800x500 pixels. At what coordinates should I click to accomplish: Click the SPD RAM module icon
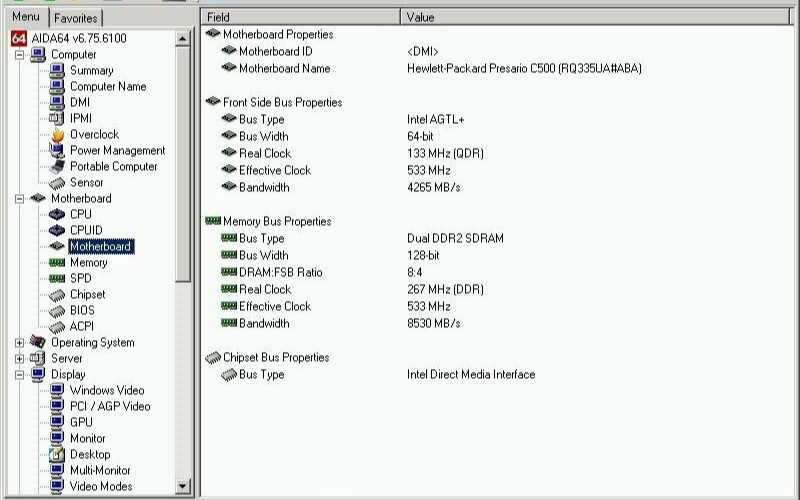(x=57, y=278)
